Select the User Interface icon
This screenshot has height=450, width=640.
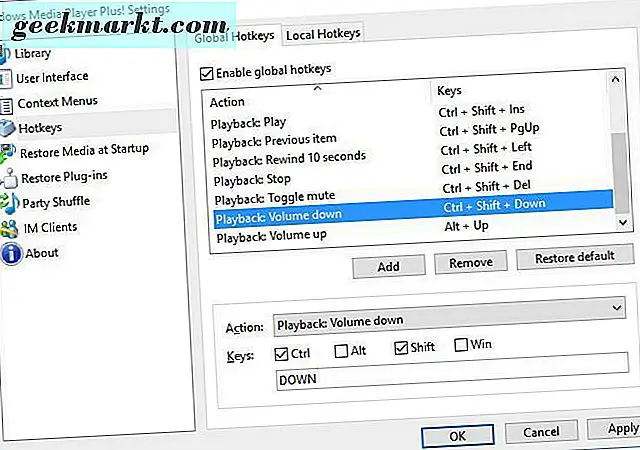pyautogui.click(x=6, y=77)
